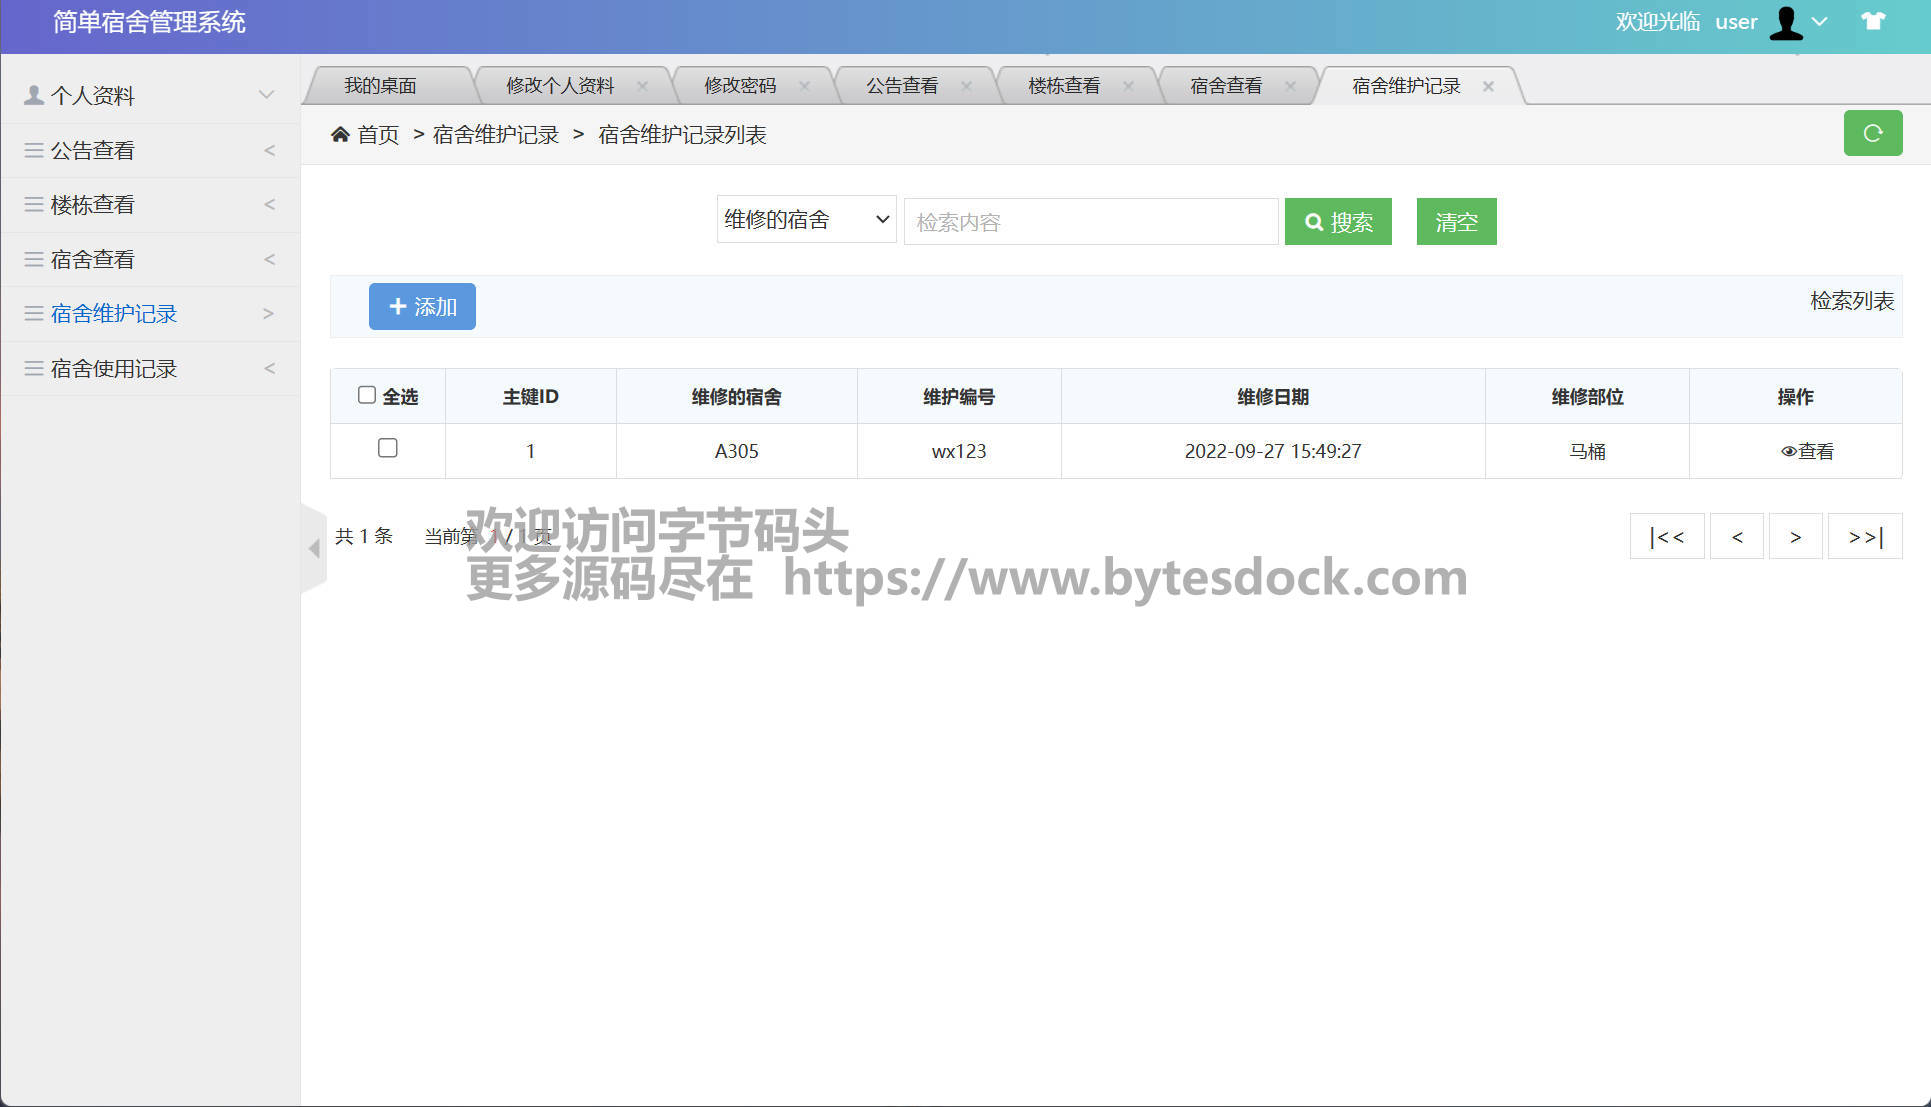This screenshot has height=1107, width=1931.
Task: Click the blue 添加 button
Action: point(422,306)
